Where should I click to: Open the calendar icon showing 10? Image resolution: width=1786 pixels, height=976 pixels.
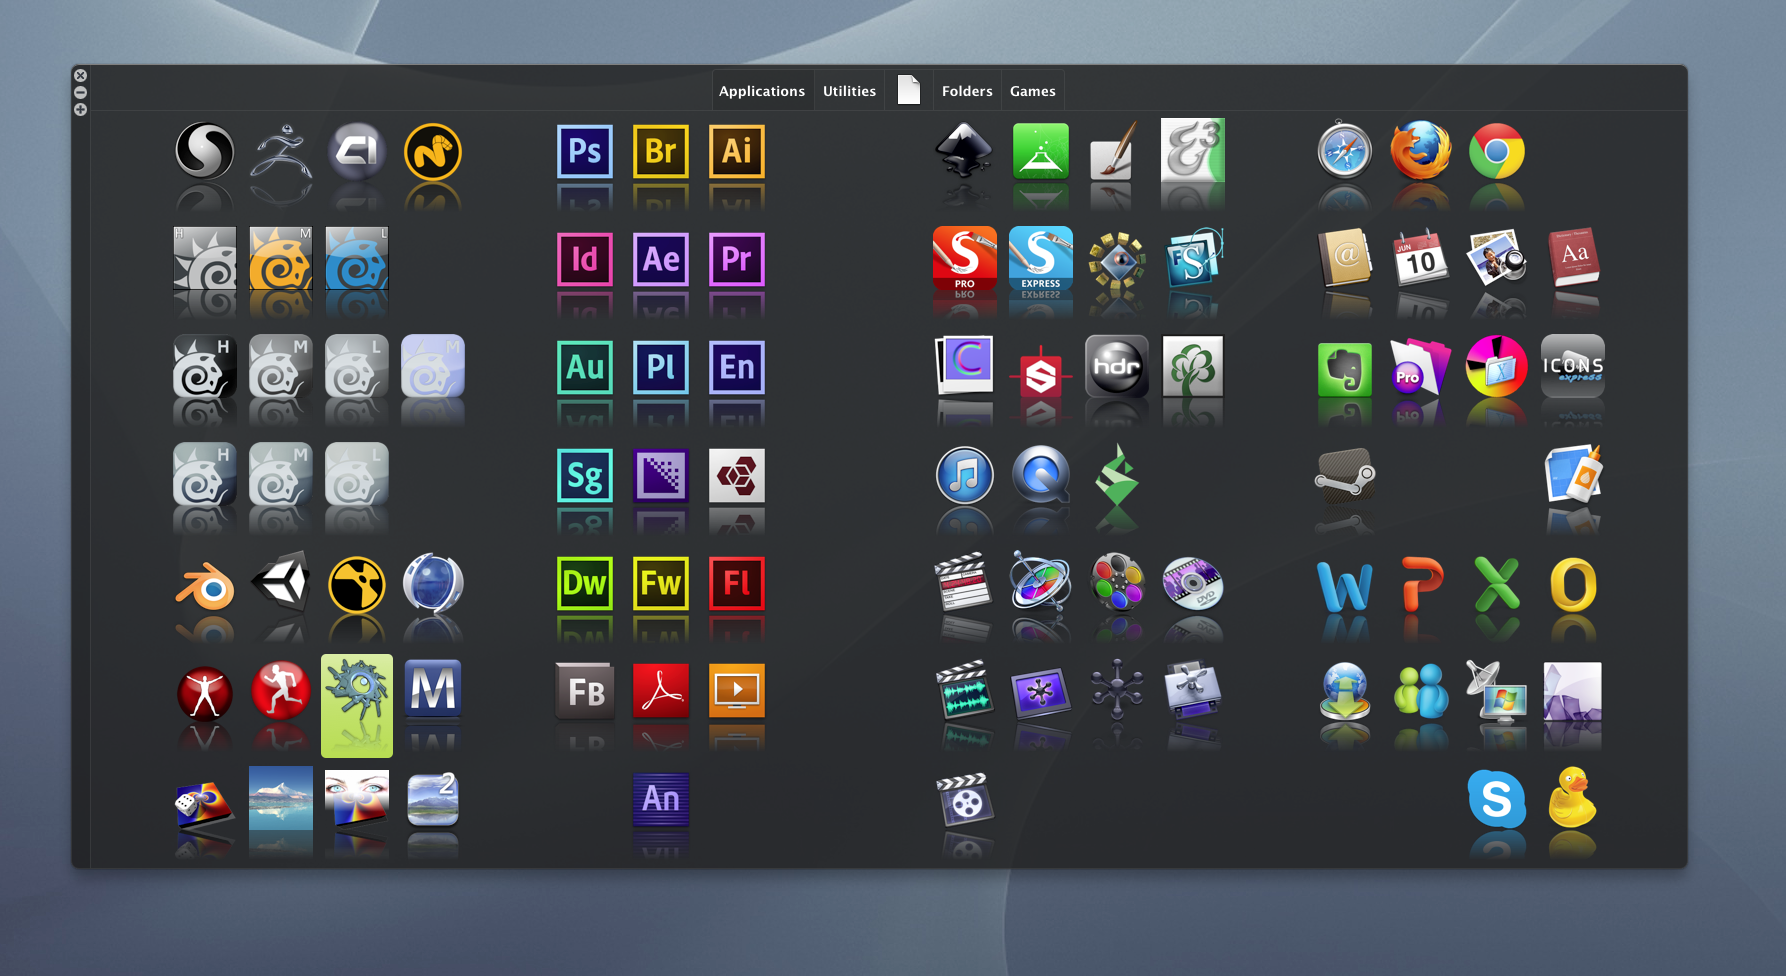click(x=1421, y=259)
